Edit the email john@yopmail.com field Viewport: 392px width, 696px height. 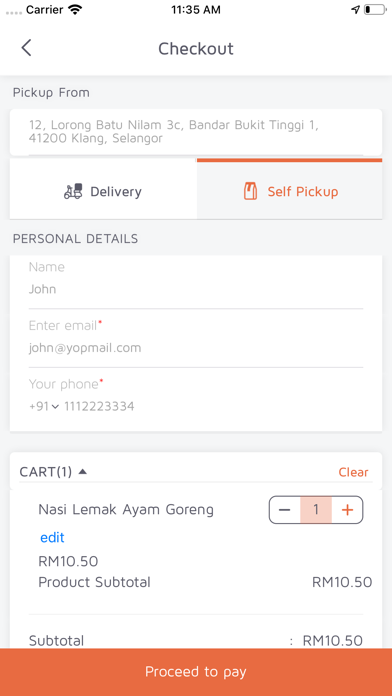[196, 340]
